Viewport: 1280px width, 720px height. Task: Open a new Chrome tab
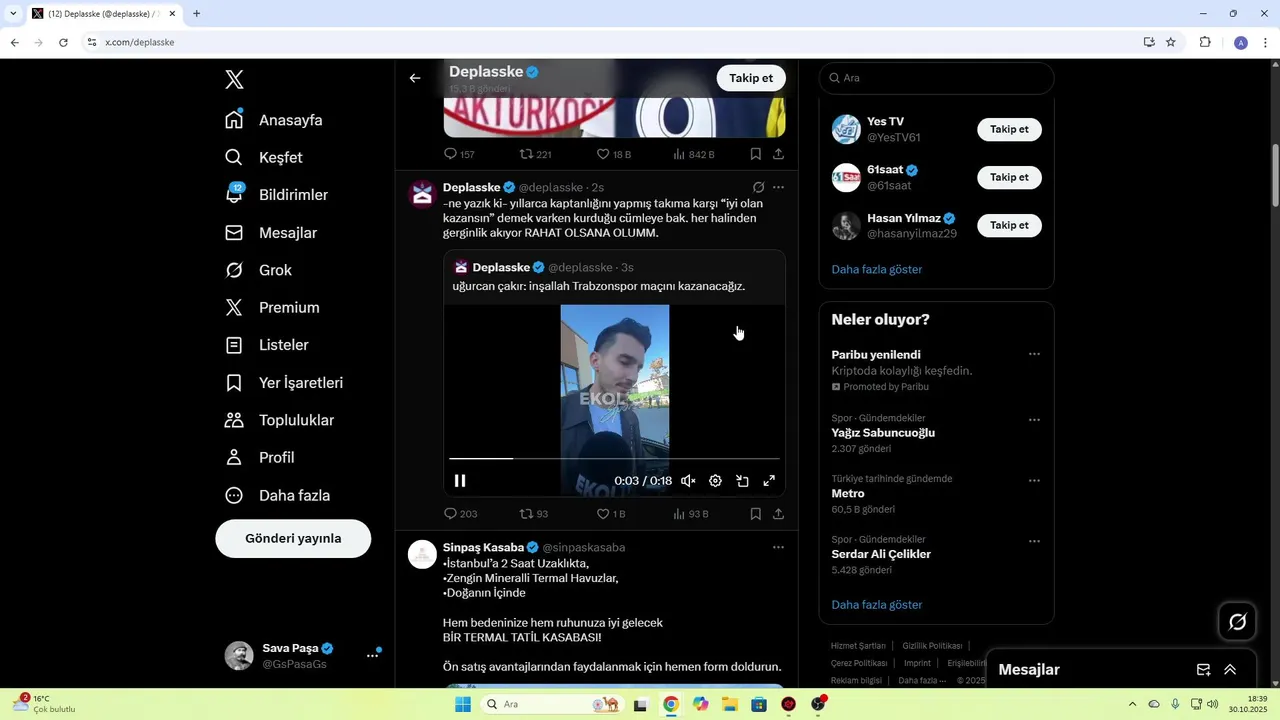click(x=196, y=13)
